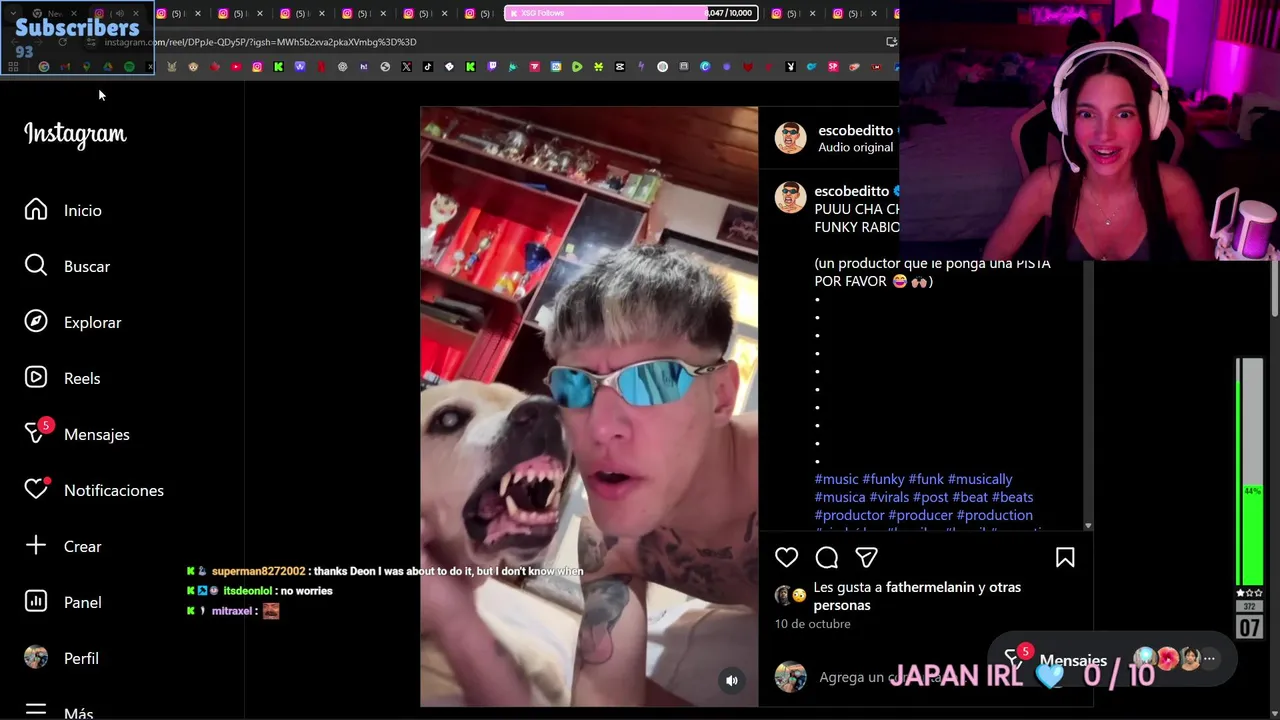Click install app icon in address bar
This screenshot has width=1280, height=720.
891,42
